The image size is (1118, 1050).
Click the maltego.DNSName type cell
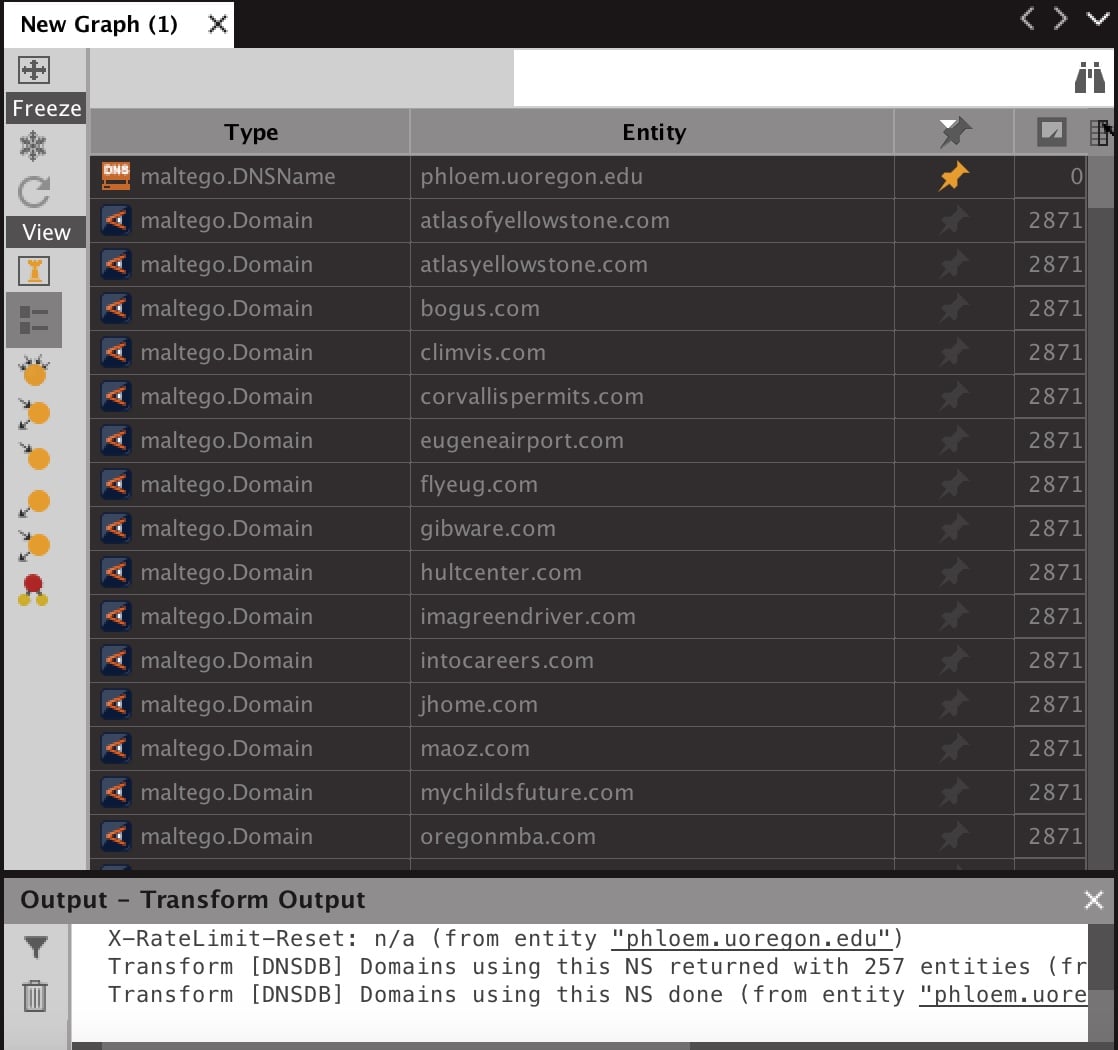pos(250,176)
